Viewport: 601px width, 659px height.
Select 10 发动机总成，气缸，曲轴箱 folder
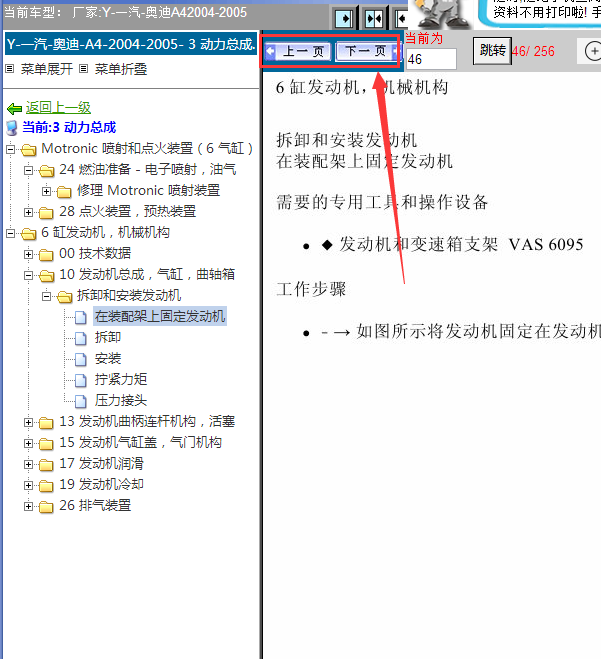point(147,274)
